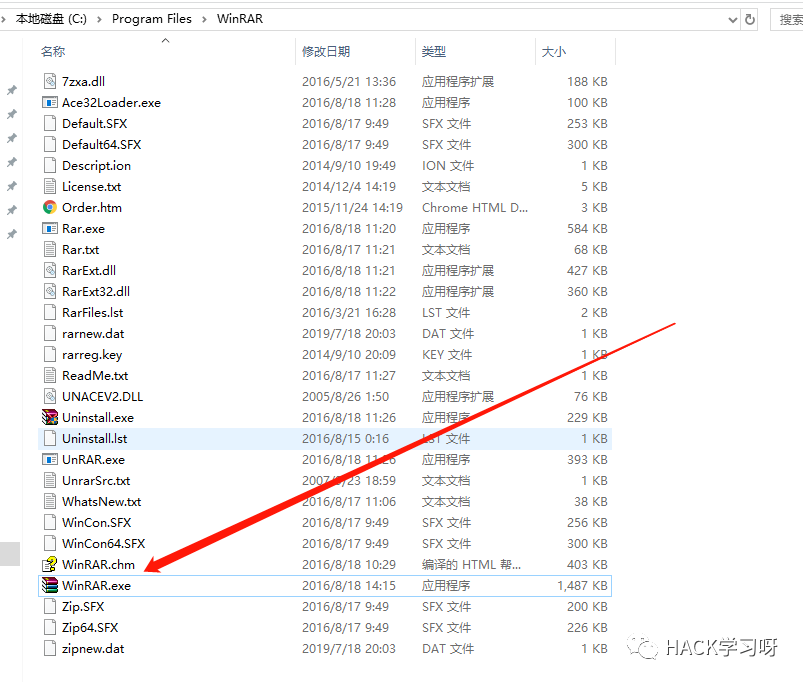The image size is (803, 682).
Task: Click the License.txt document icon
Action: point(50,186)
